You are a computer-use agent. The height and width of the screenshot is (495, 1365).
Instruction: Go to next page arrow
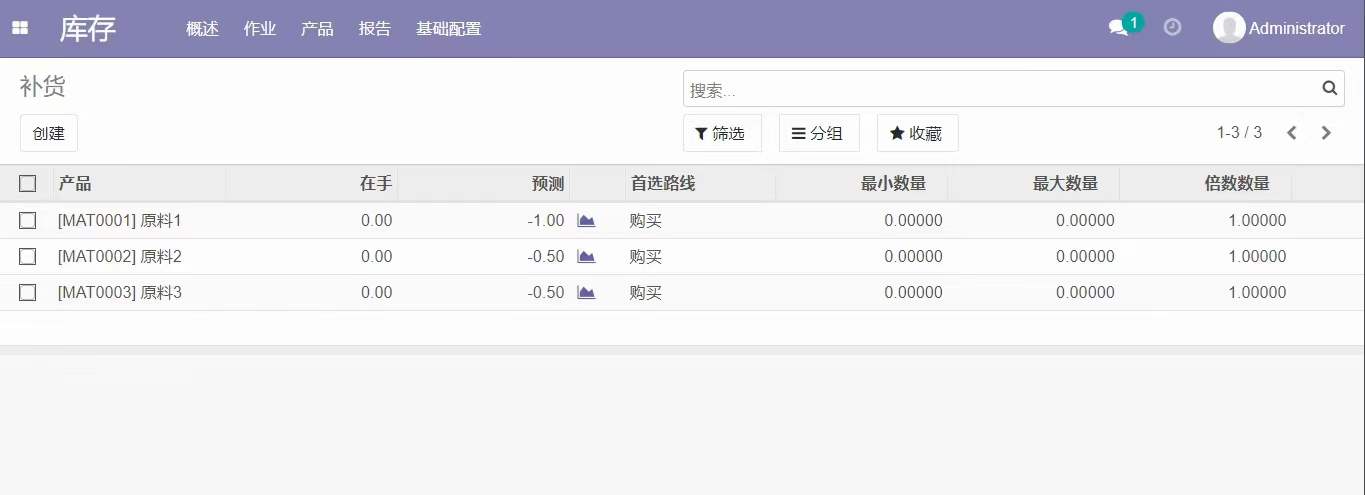tap(1326, 133)
